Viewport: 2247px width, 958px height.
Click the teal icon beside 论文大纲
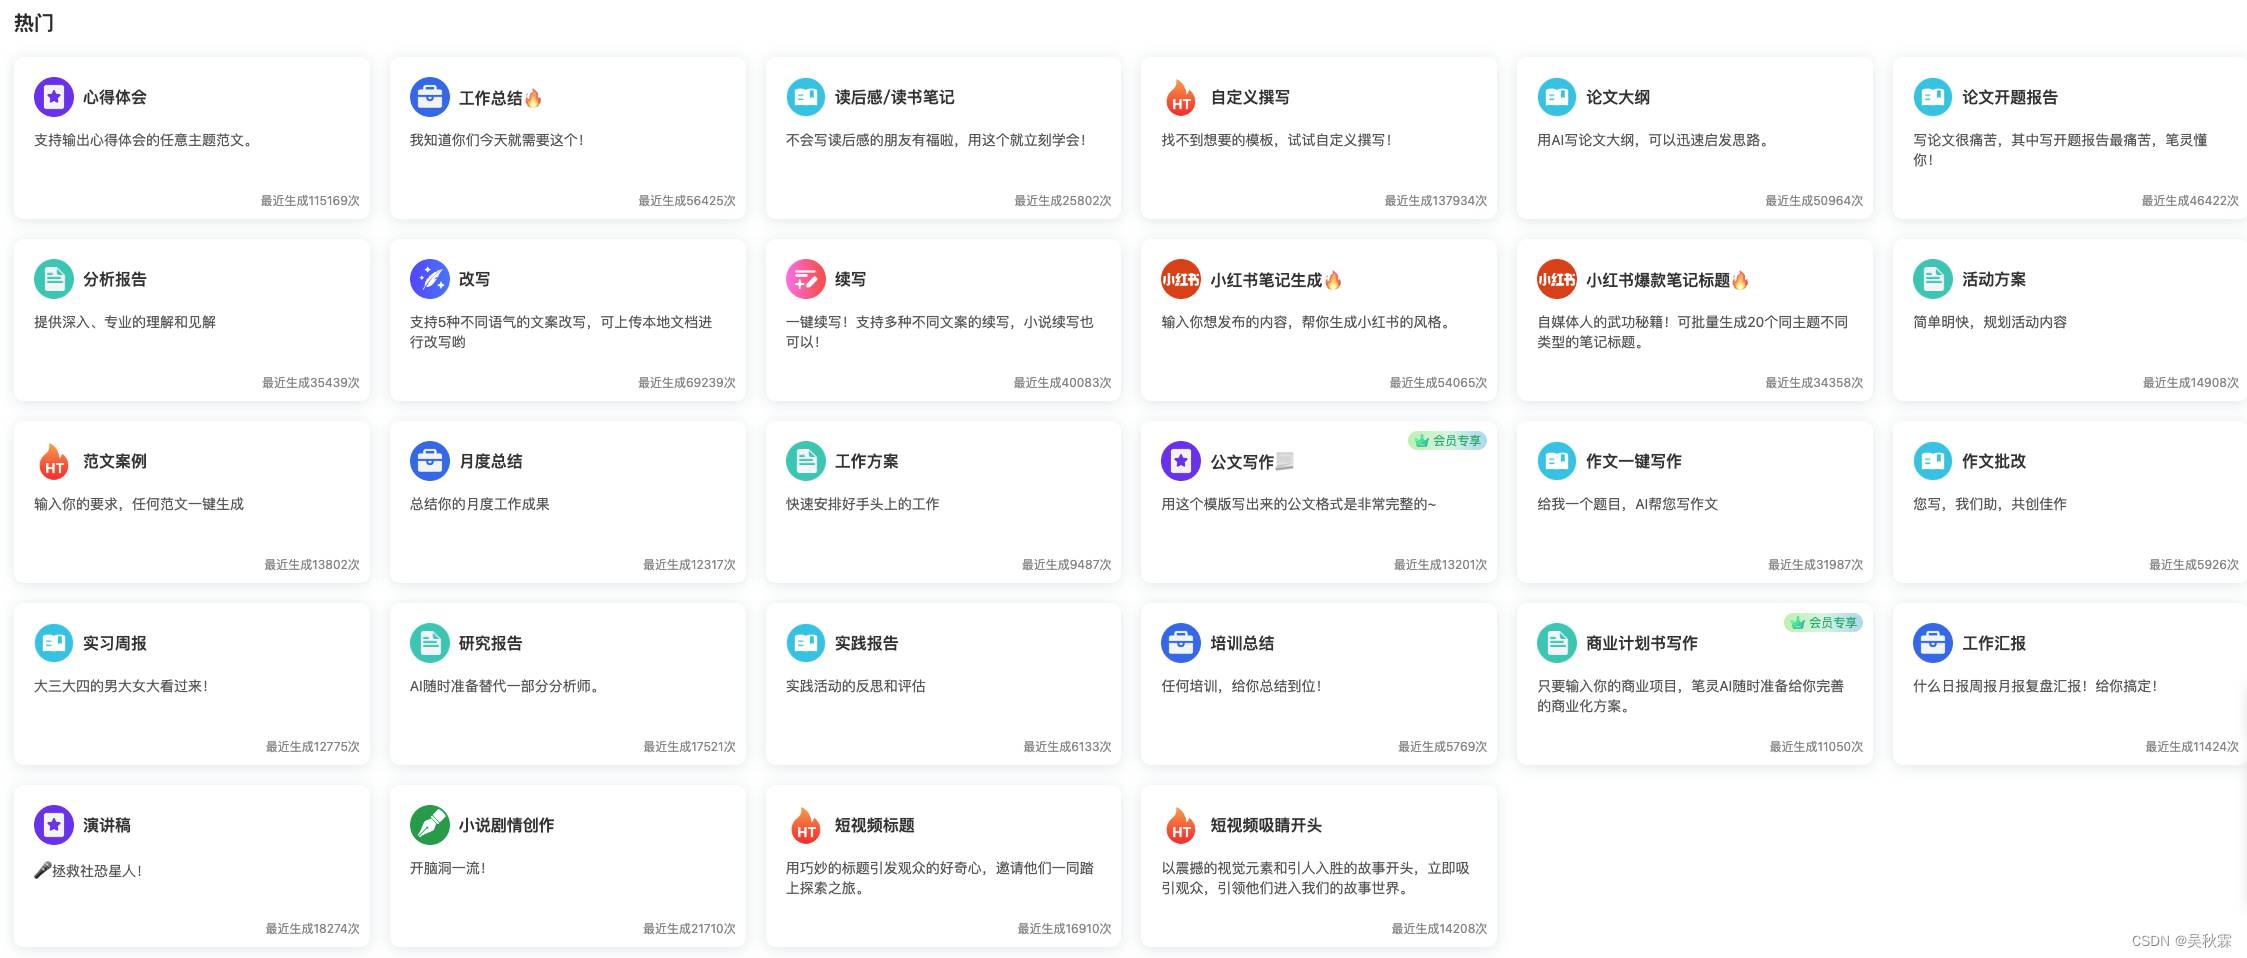1557,97
